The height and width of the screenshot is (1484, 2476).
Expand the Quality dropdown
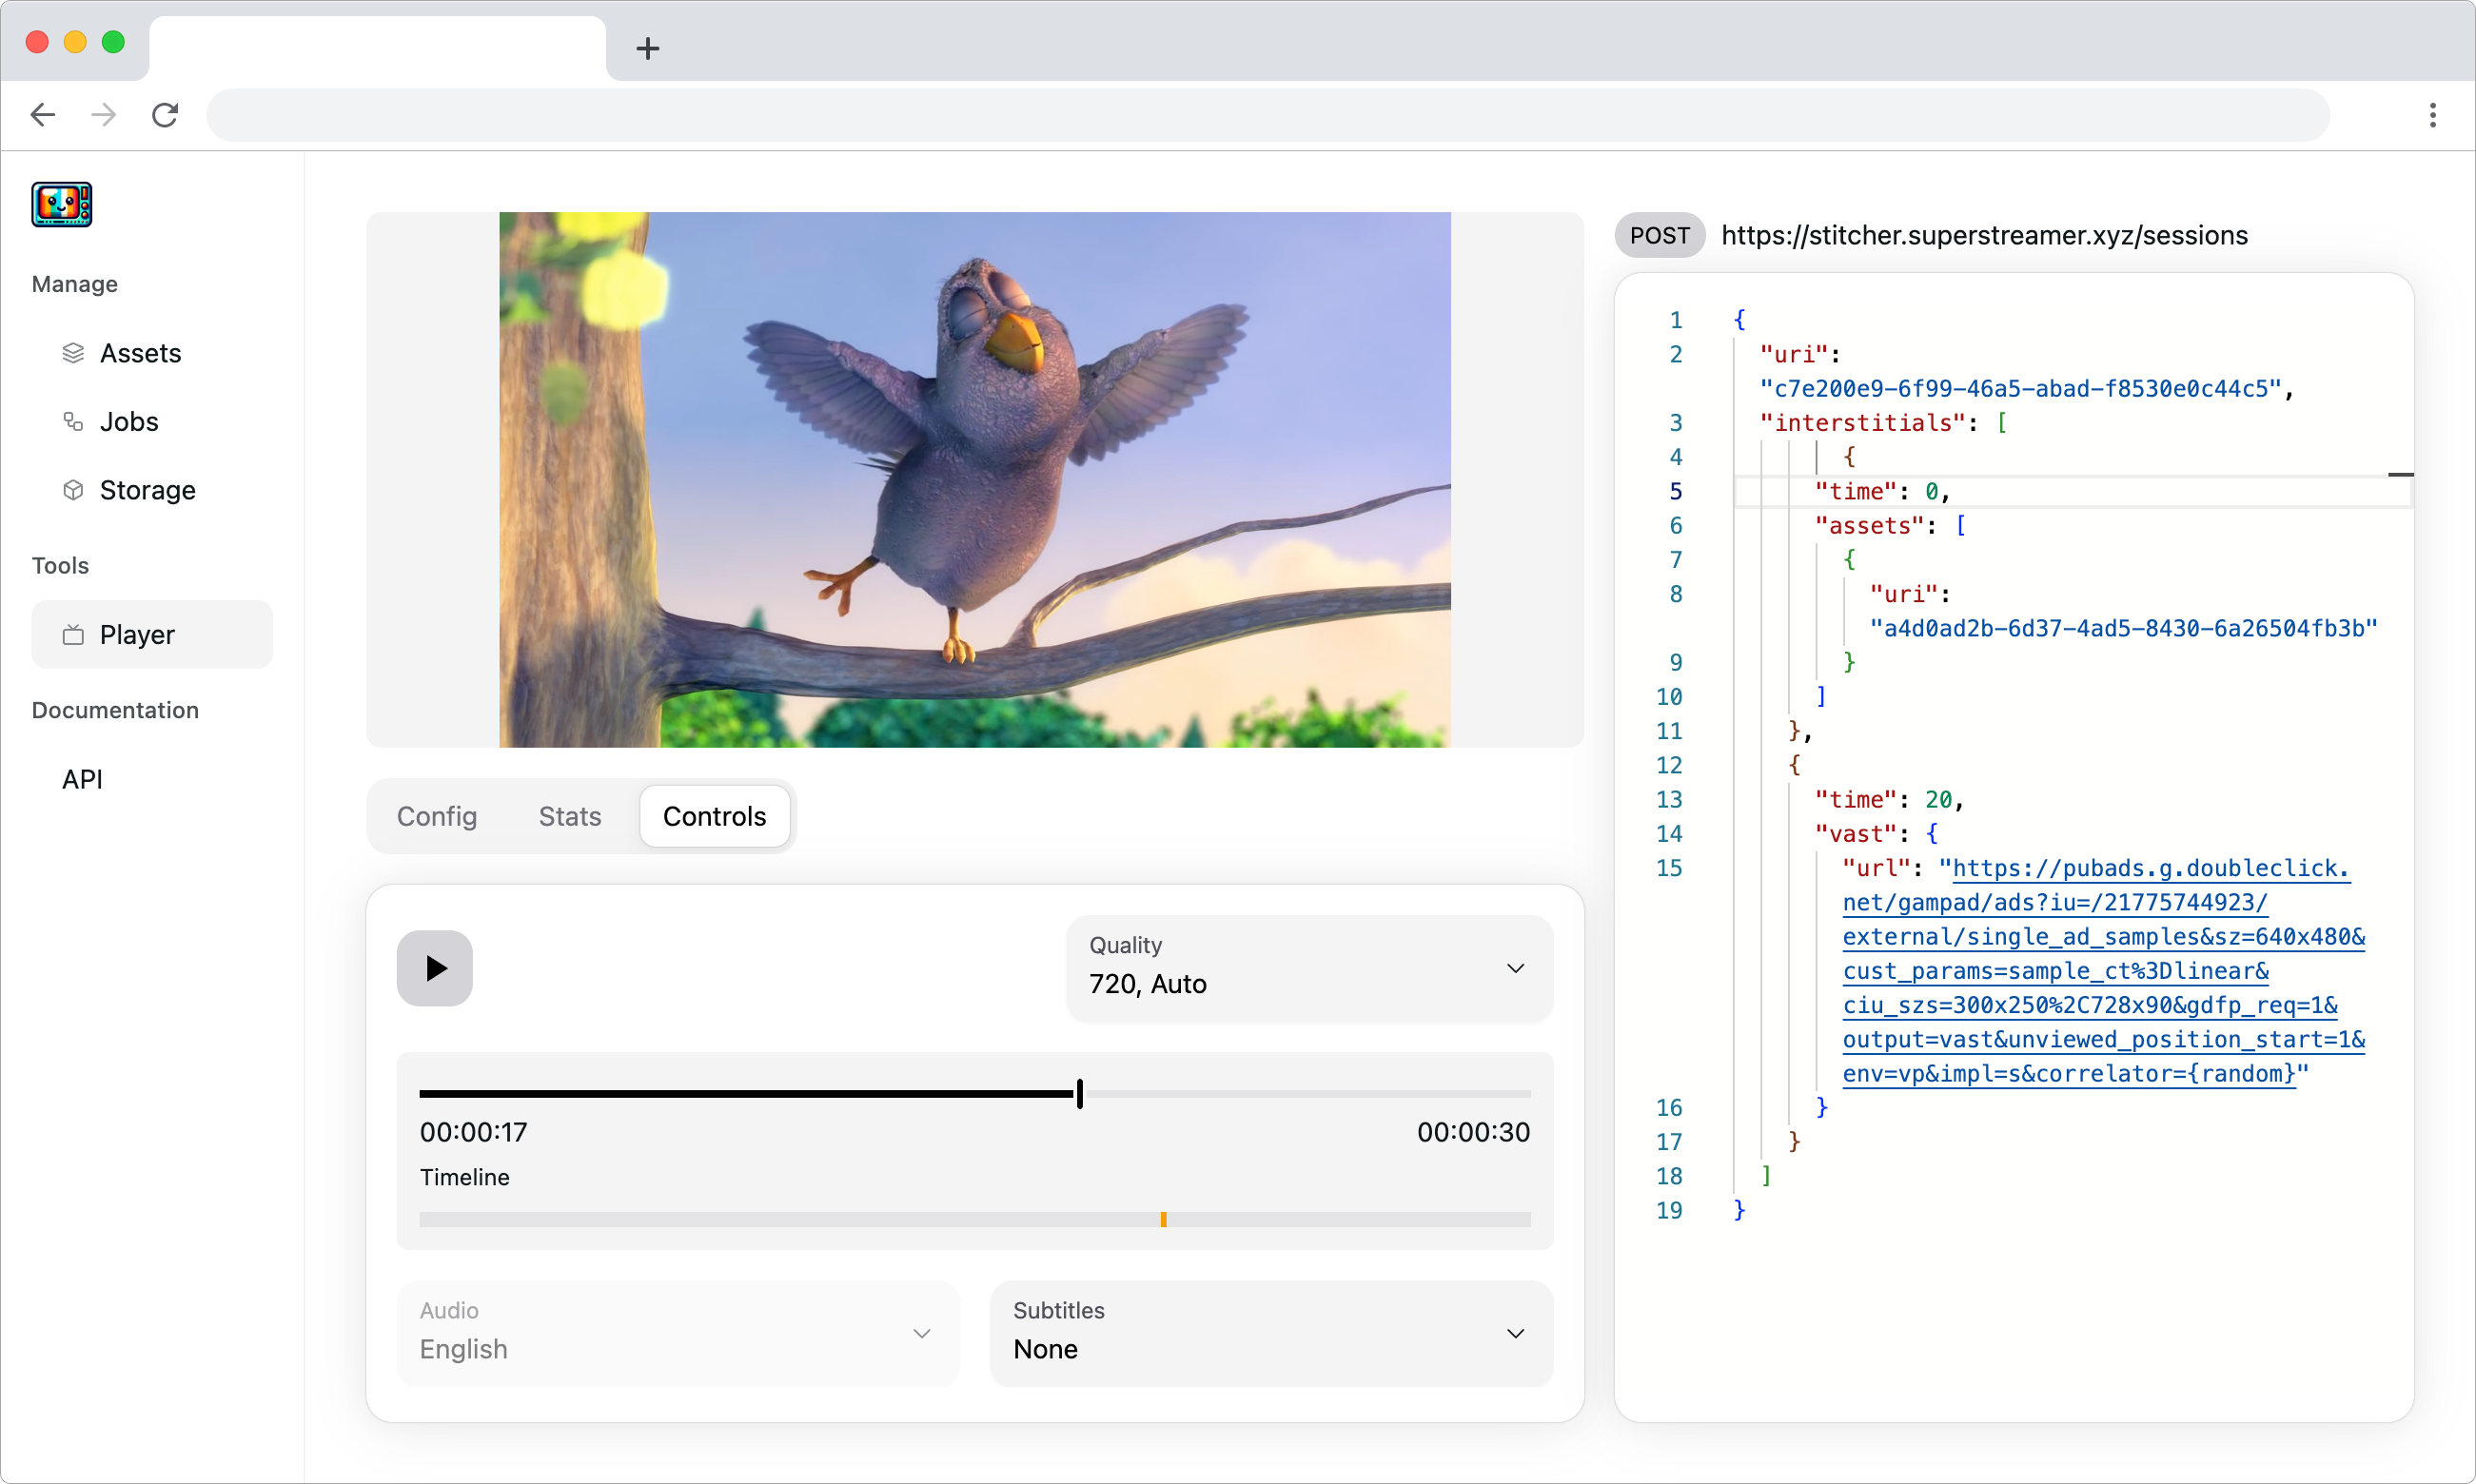point(1308,967)
